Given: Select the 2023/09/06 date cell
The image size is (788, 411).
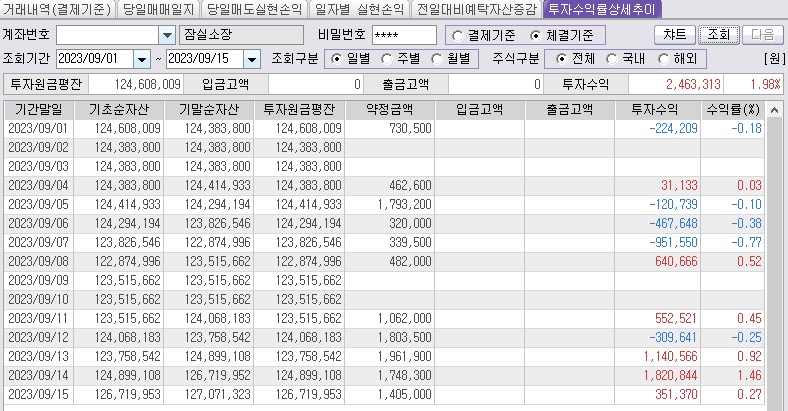Looking at the screenshot, I should tap(39, 224).
